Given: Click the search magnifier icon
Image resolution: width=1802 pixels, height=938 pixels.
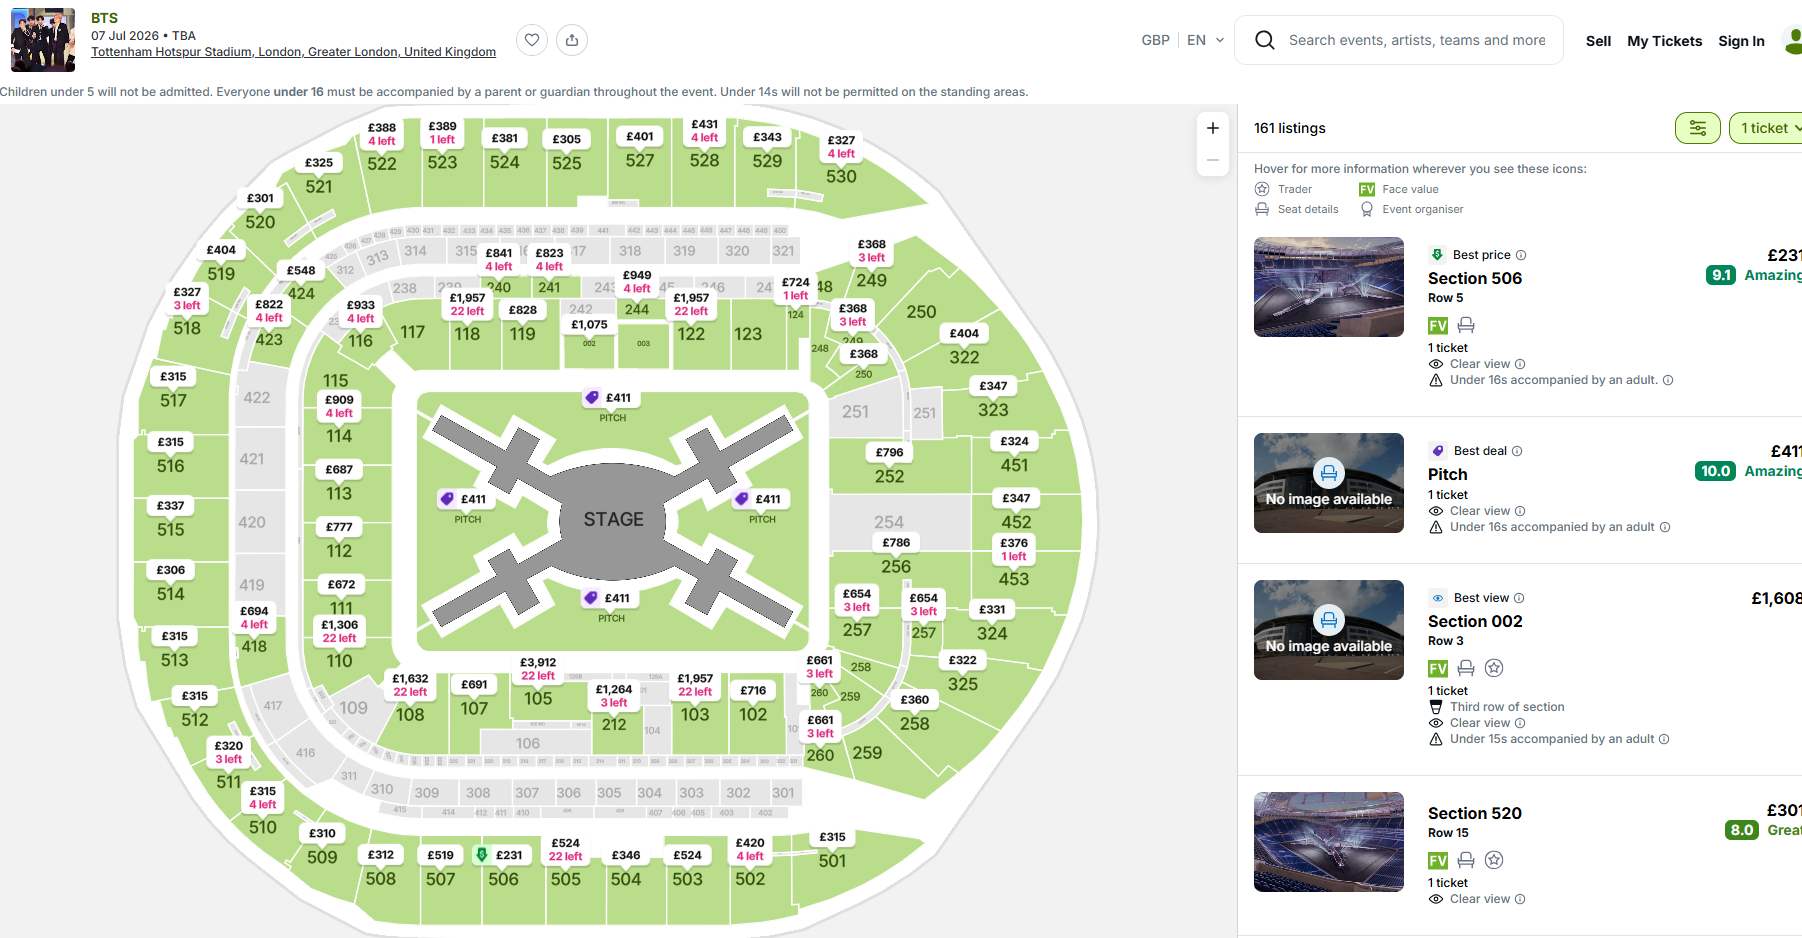Looking at the screenshot, I should 1265,40.
